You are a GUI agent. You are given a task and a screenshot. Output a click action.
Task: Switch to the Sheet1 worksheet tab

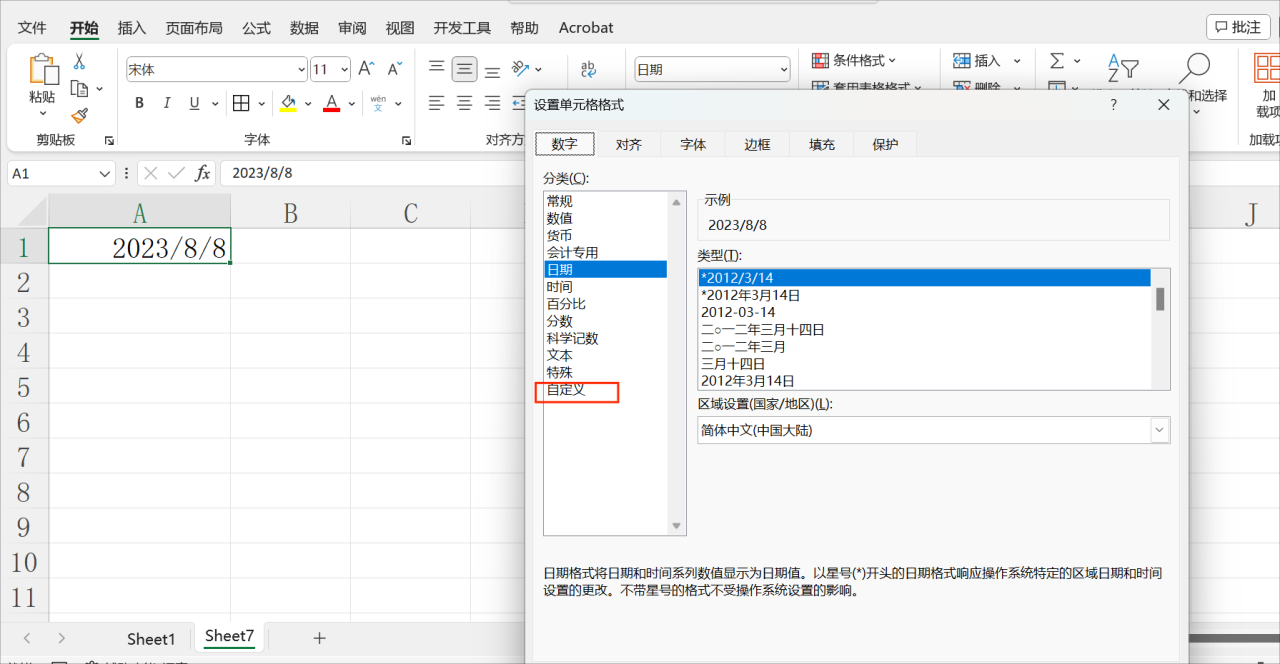click(151, 638)
